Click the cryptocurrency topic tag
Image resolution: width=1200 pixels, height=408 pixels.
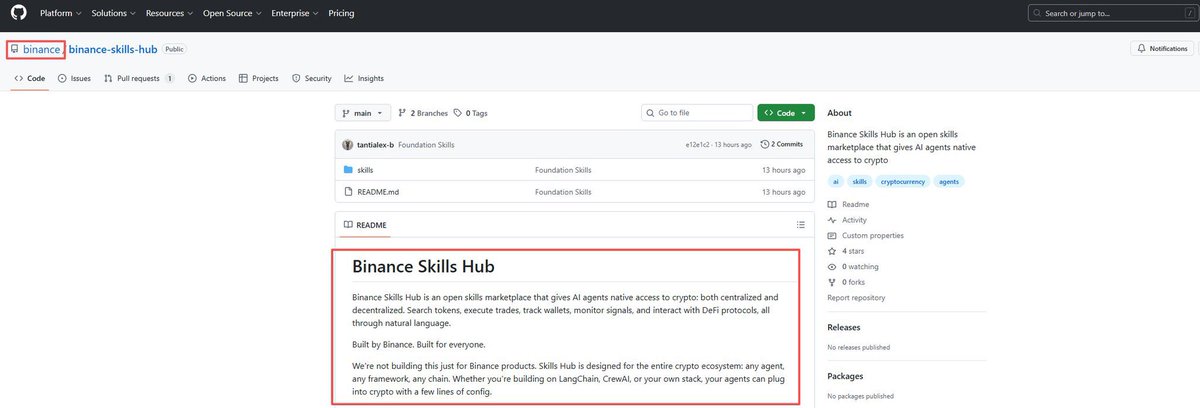[x=903, y=182]
